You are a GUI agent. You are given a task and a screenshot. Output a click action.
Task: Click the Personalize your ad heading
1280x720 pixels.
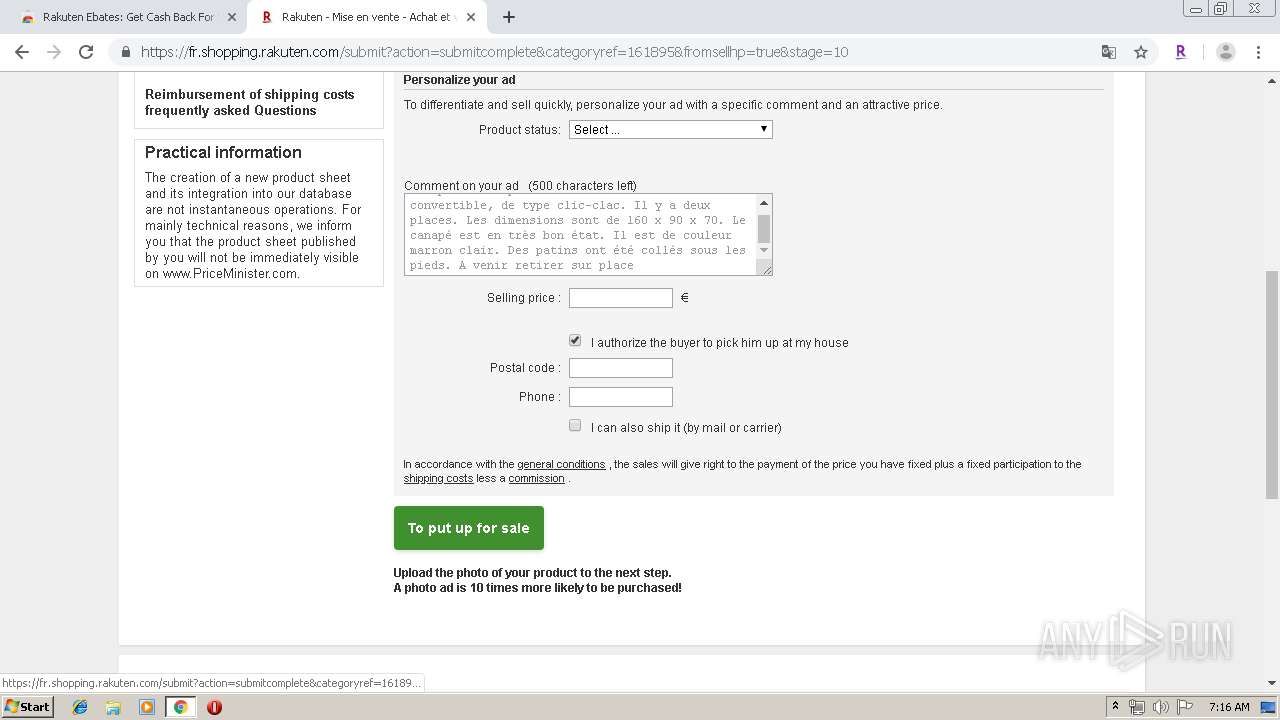[459, 80]
